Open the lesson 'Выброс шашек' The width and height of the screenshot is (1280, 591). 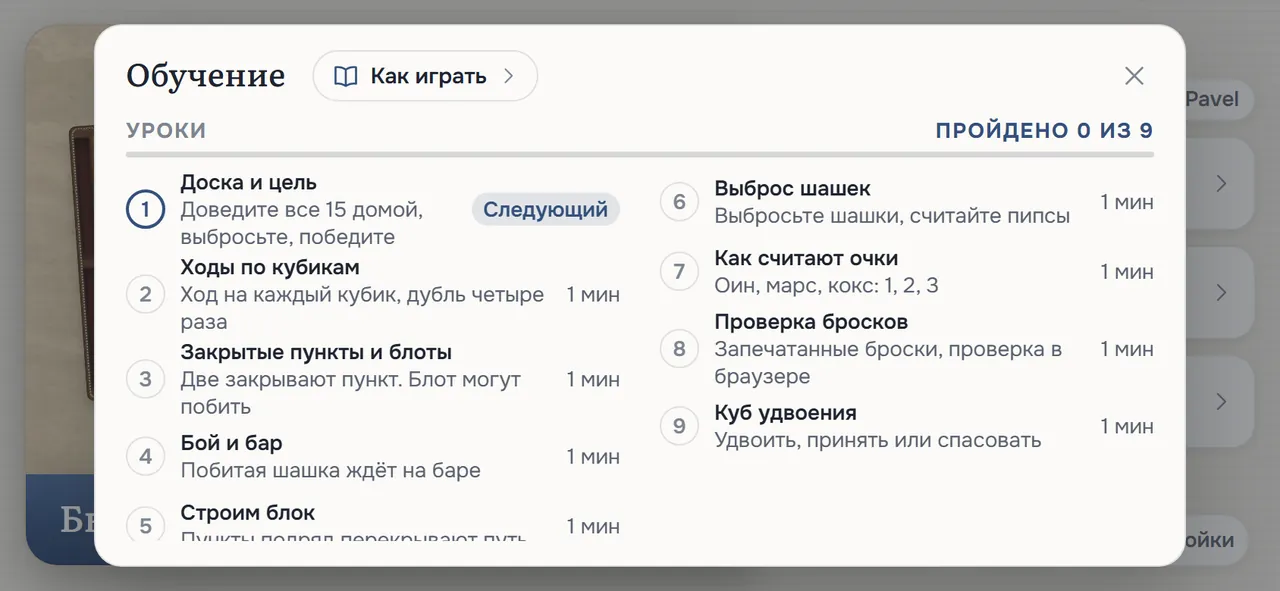point(907,202)
